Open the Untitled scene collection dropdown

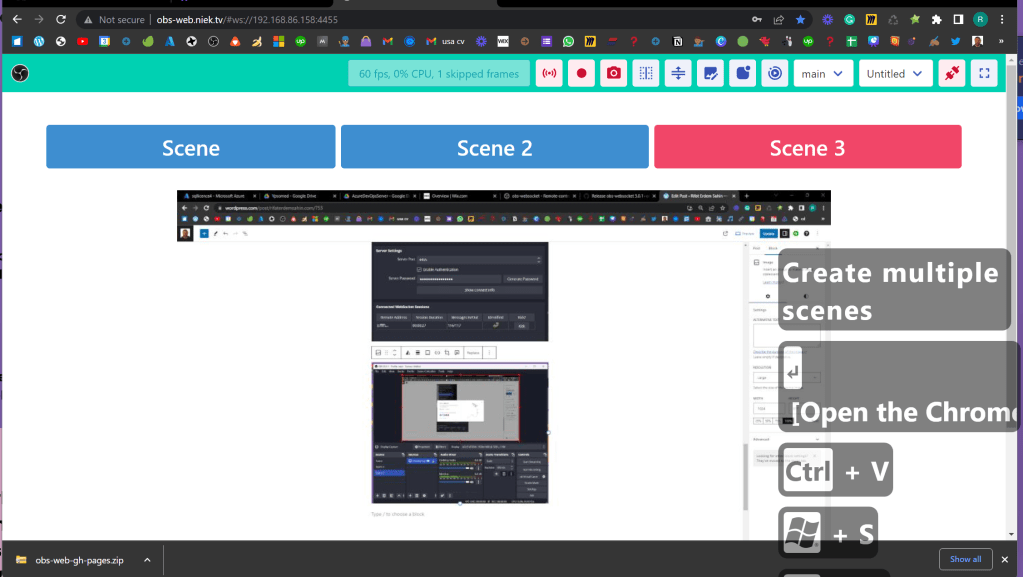click(896, 74)
